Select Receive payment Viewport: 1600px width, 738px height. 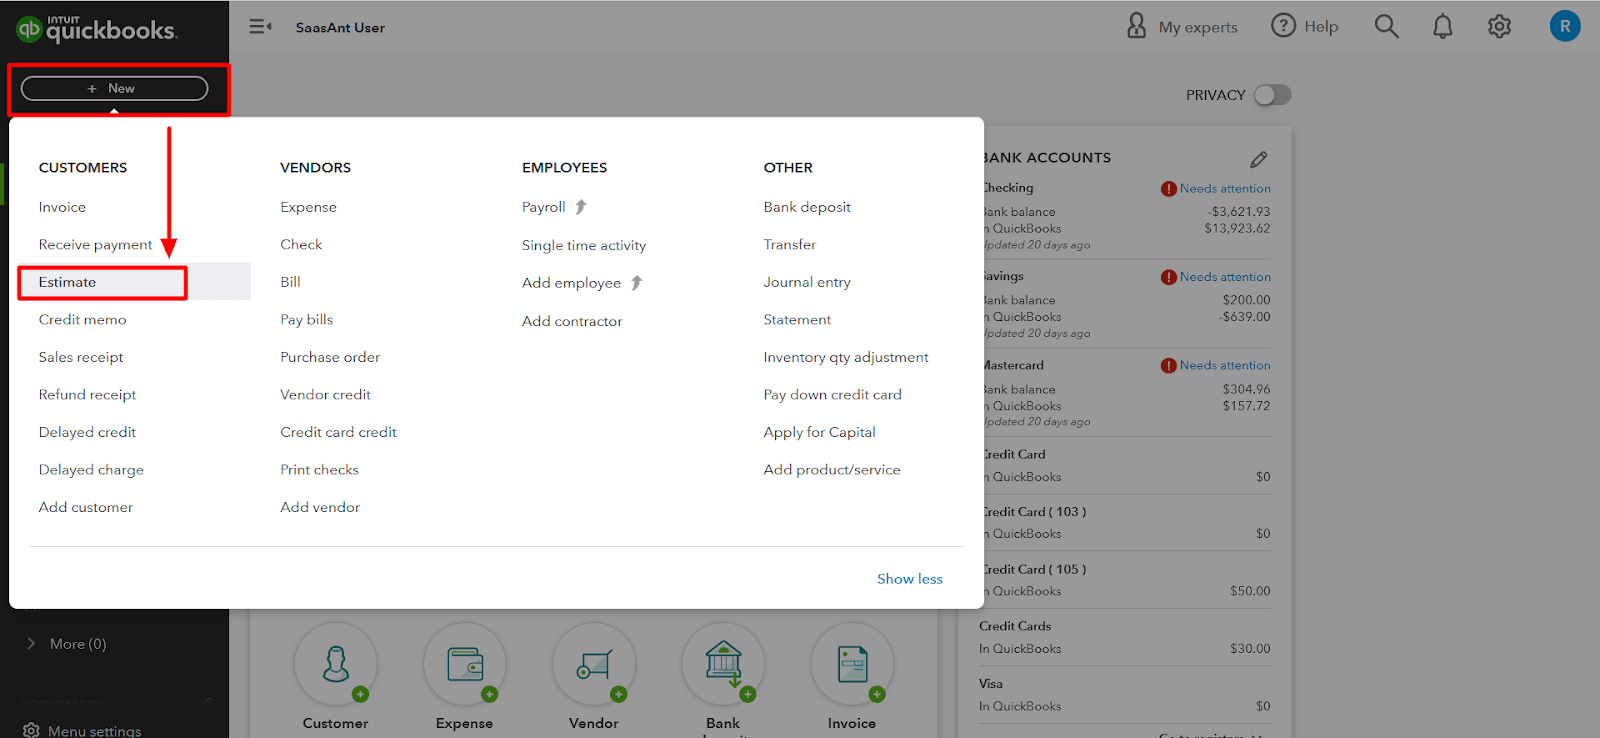click(x=95, y=245)
